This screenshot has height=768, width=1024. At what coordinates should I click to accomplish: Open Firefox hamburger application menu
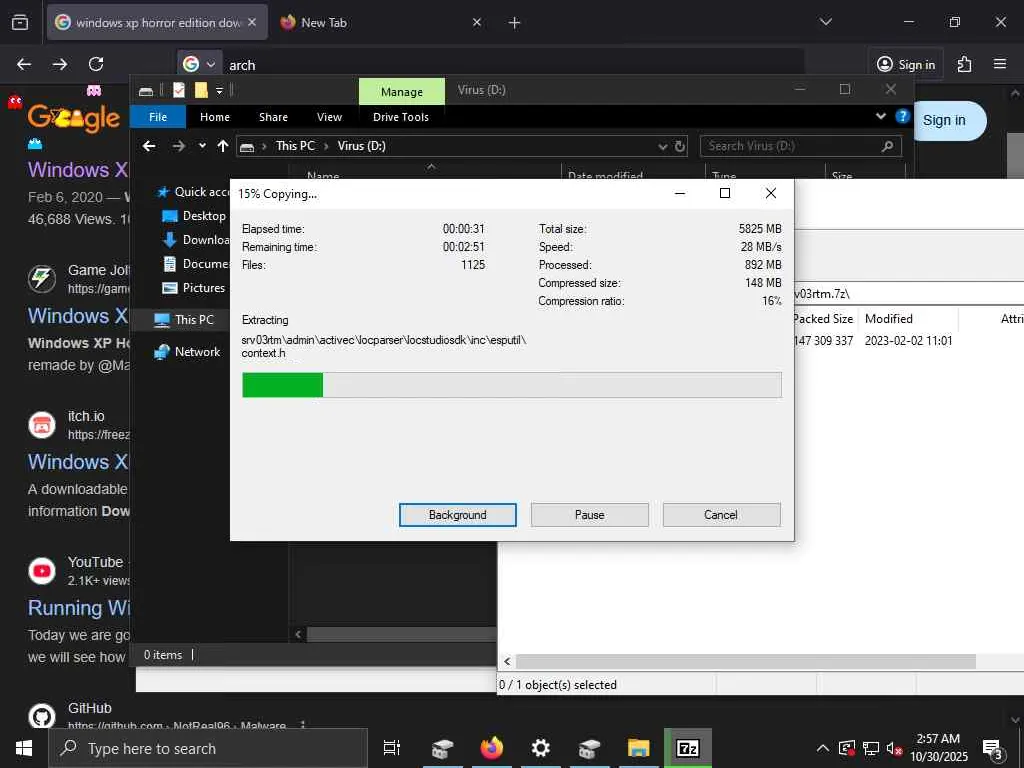[x=999, y=64]
